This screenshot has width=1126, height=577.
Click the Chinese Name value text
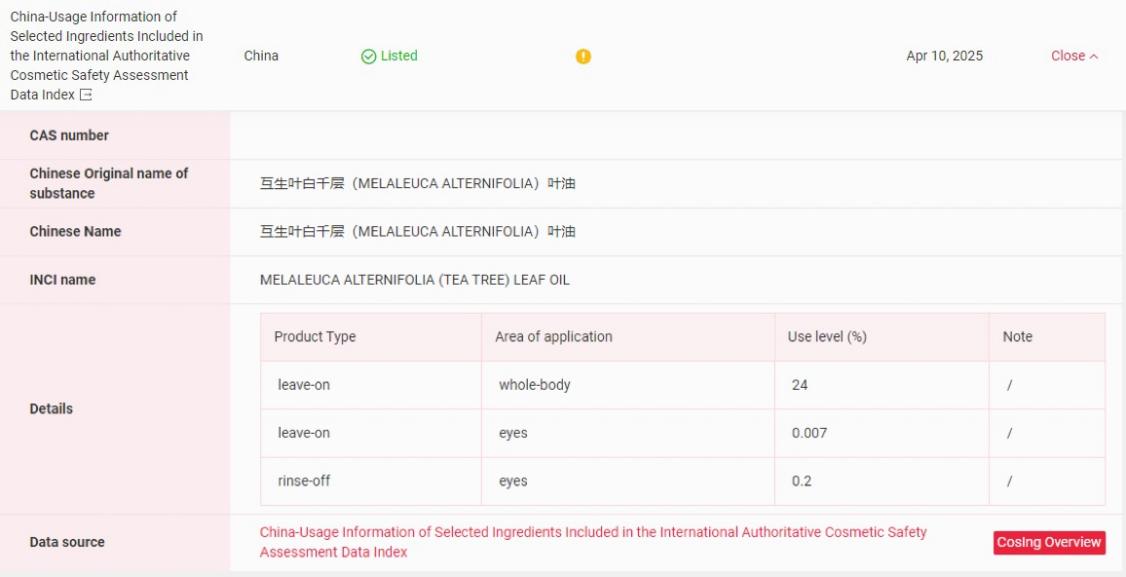[x=417, y=232]
